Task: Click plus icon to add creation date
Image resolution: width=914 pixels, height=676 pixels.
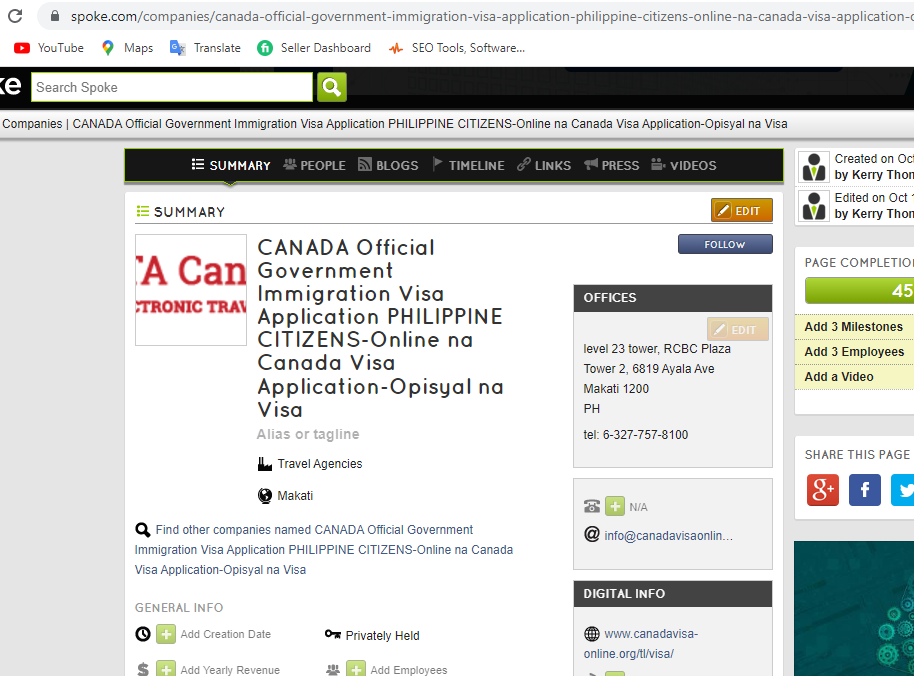Action: 166,634
